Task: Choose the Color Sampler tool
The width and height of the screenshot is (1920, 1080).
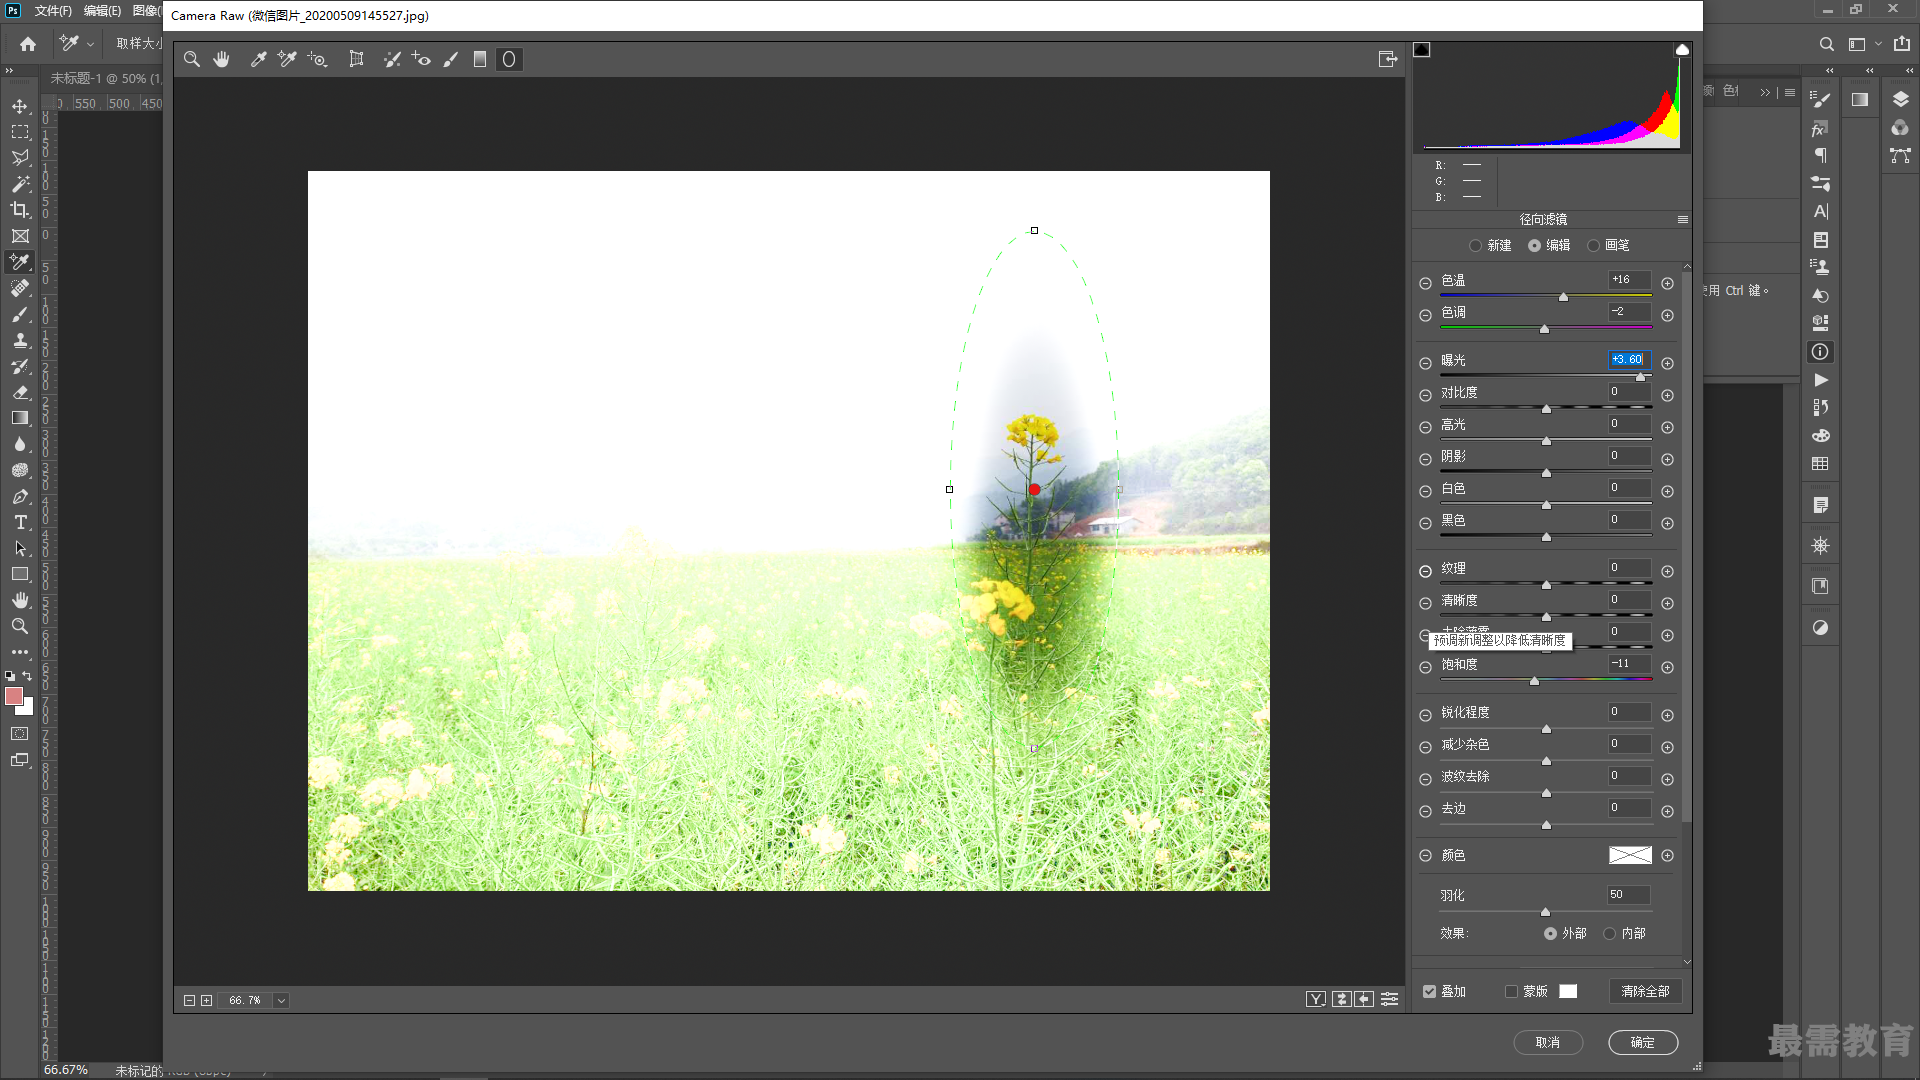Action: click(287, 60)
